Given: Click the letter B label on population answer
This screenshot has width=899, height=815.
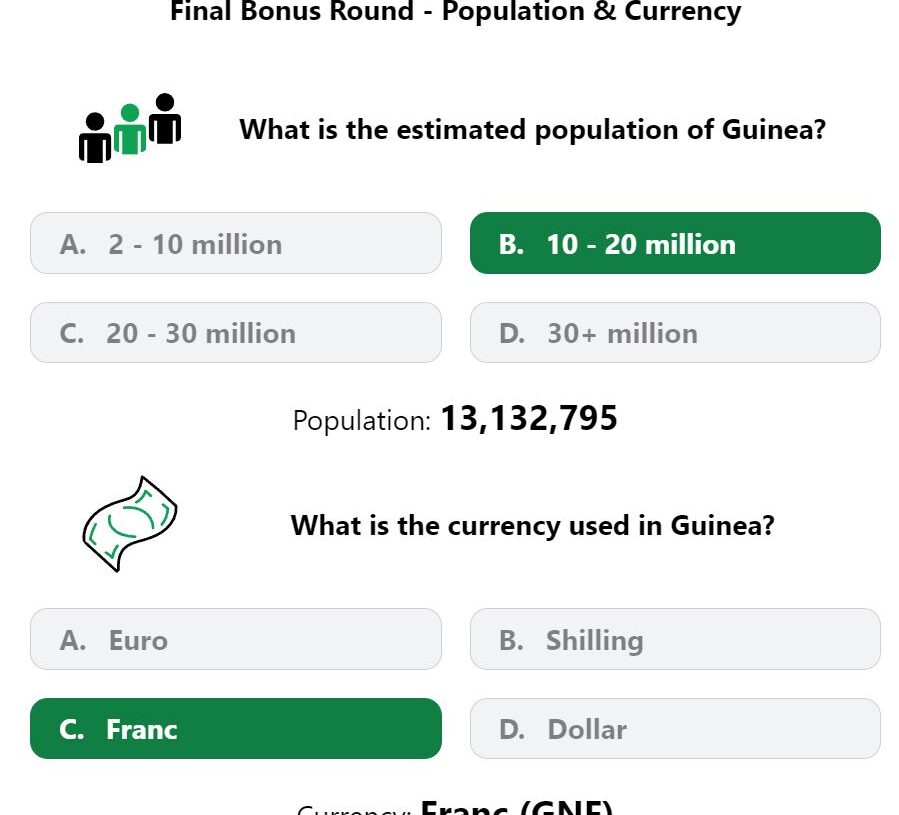Looking at the screenshot, I should click(511, 244).
